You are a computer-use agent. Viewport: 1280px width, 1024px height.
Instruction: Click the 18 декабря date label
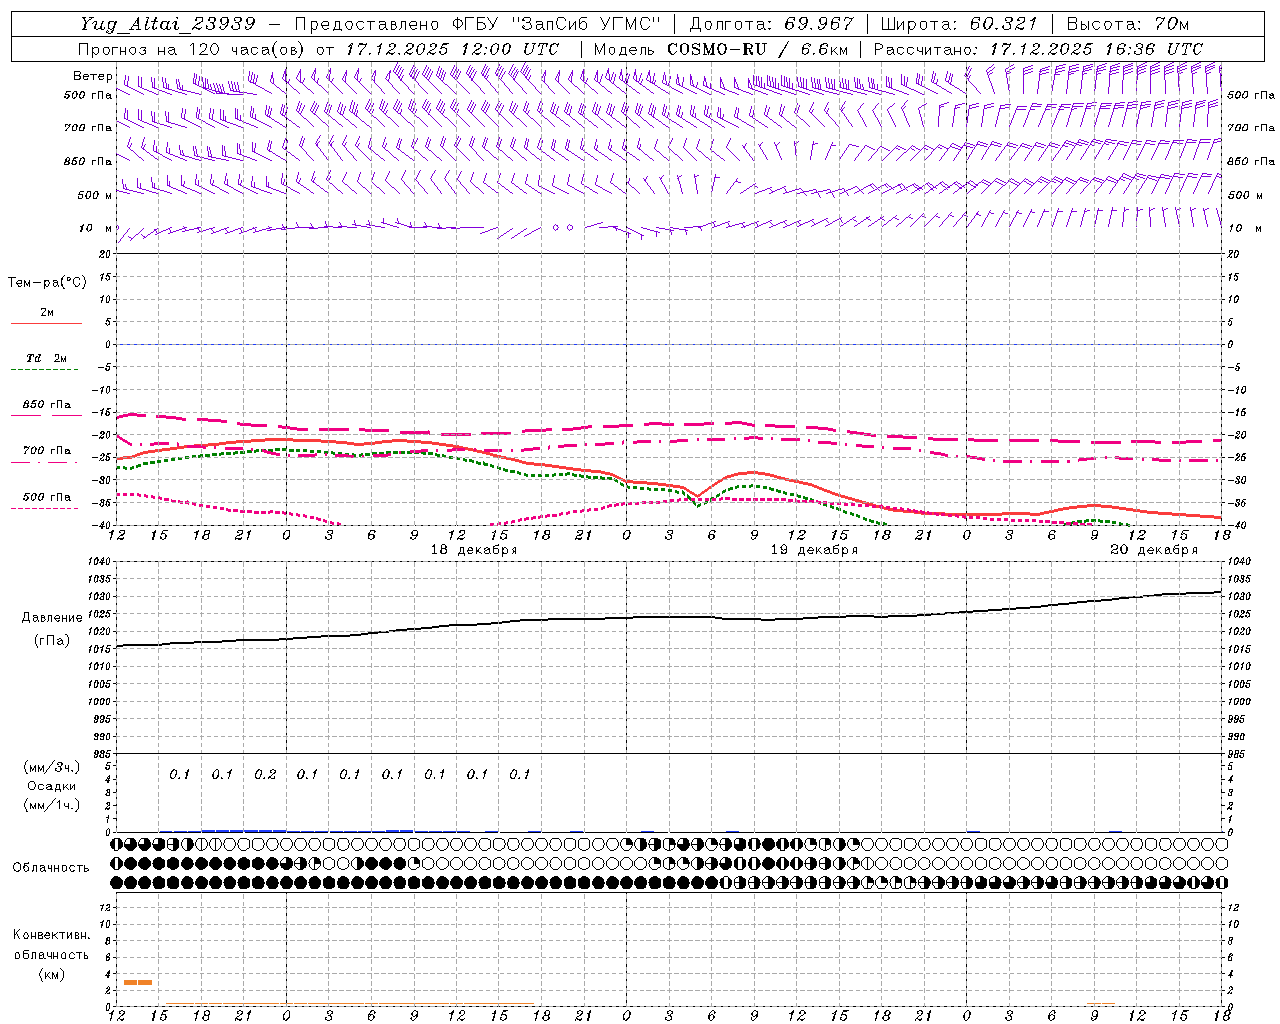[x=474, y=550]
